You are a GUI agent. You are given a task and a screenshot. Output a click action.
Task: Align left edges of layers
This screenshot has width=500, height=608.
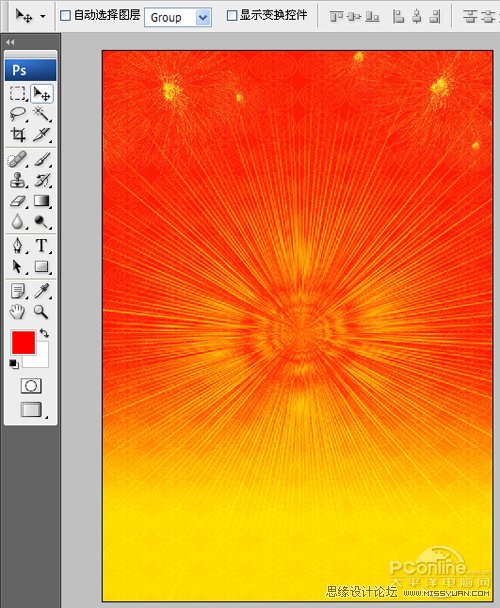(398, 16)
